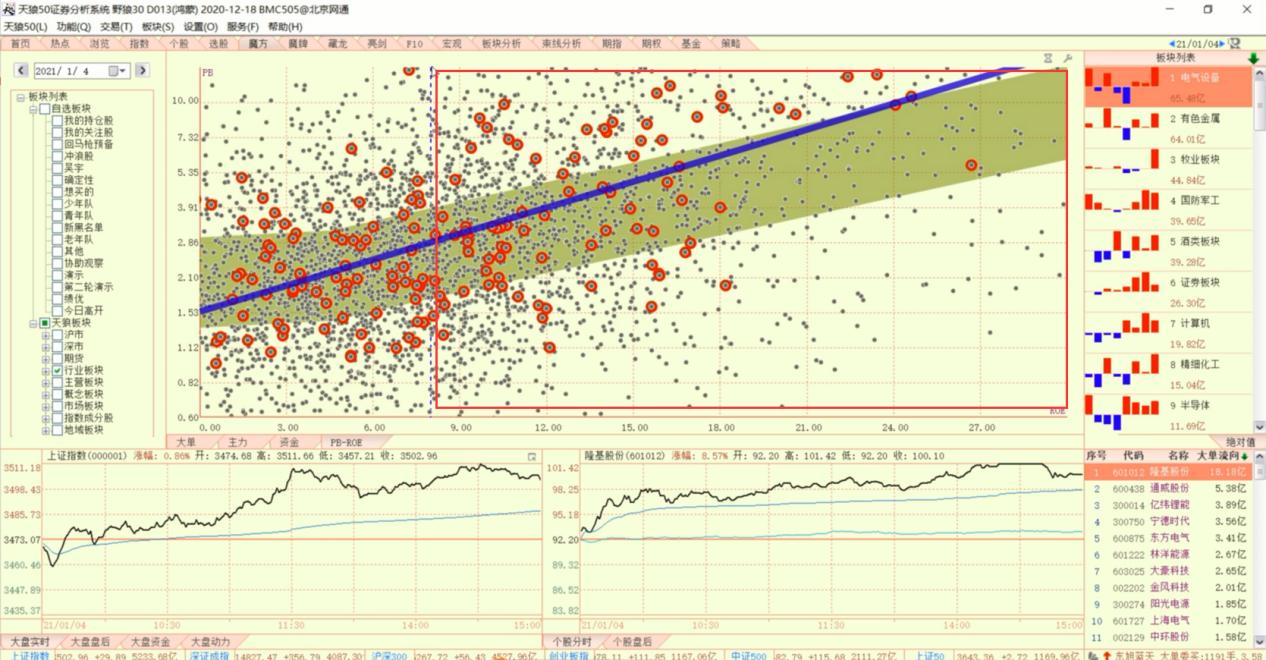Select the 通威股份 stock row
The image size is (1266, 660).
[1168, 488]
